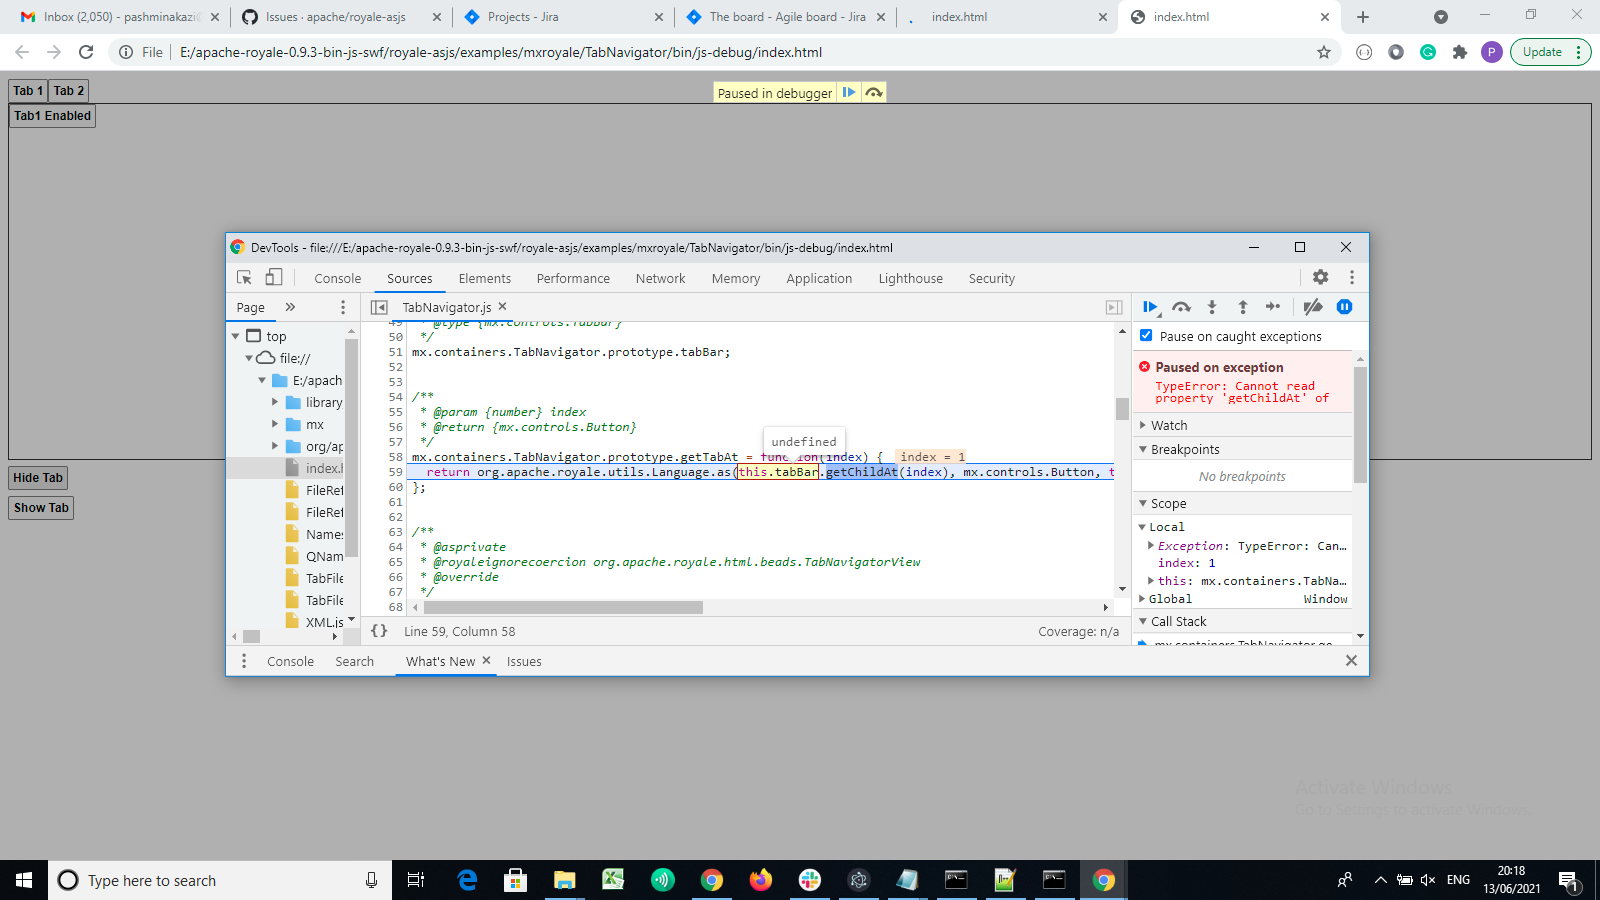
Task: Open DevTools customize three-dot menu
Action: [x=1352, y=277]
